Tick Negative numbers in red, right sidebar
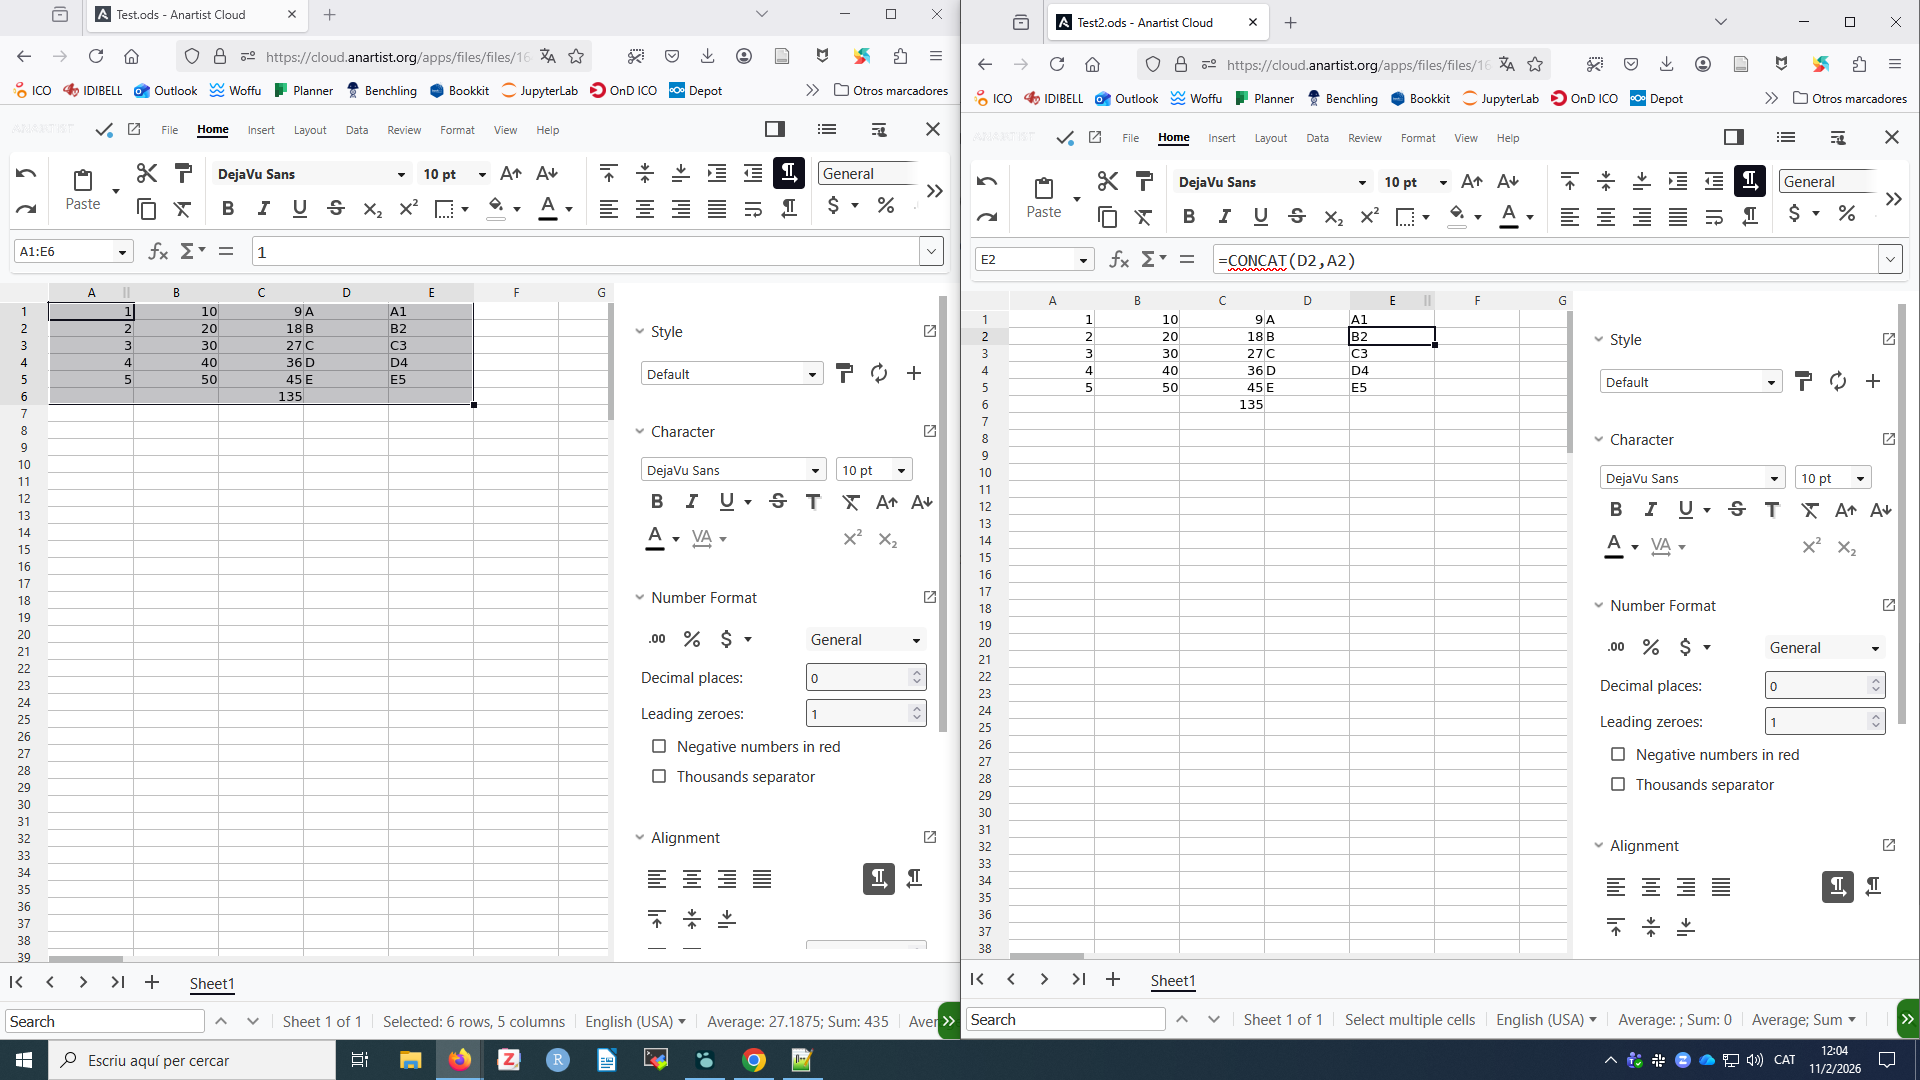Viewport: 1920px width, 1080px height. pos(1618,754)
